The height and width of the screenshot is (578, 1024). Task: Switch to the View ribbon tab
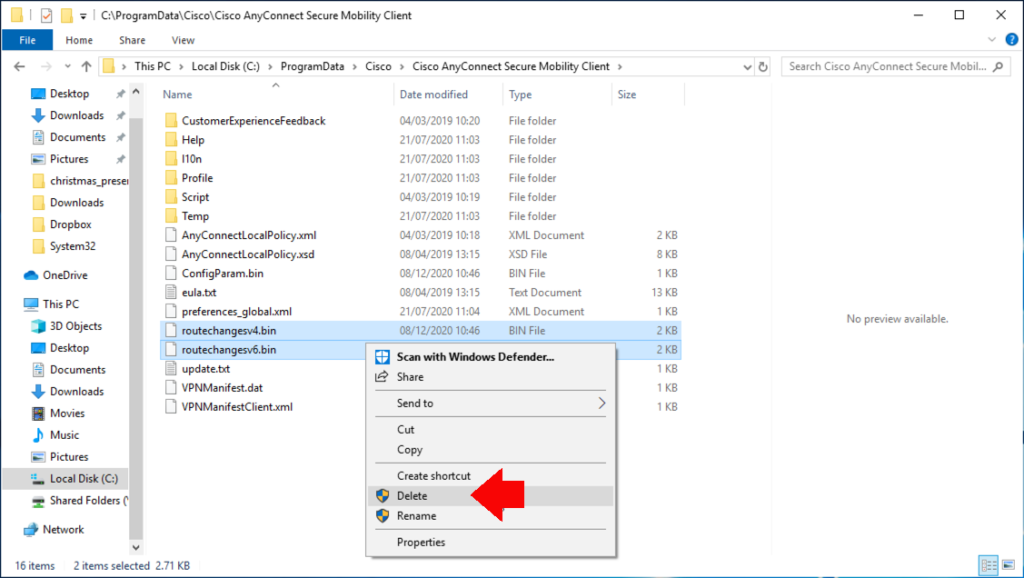(184, 40)
